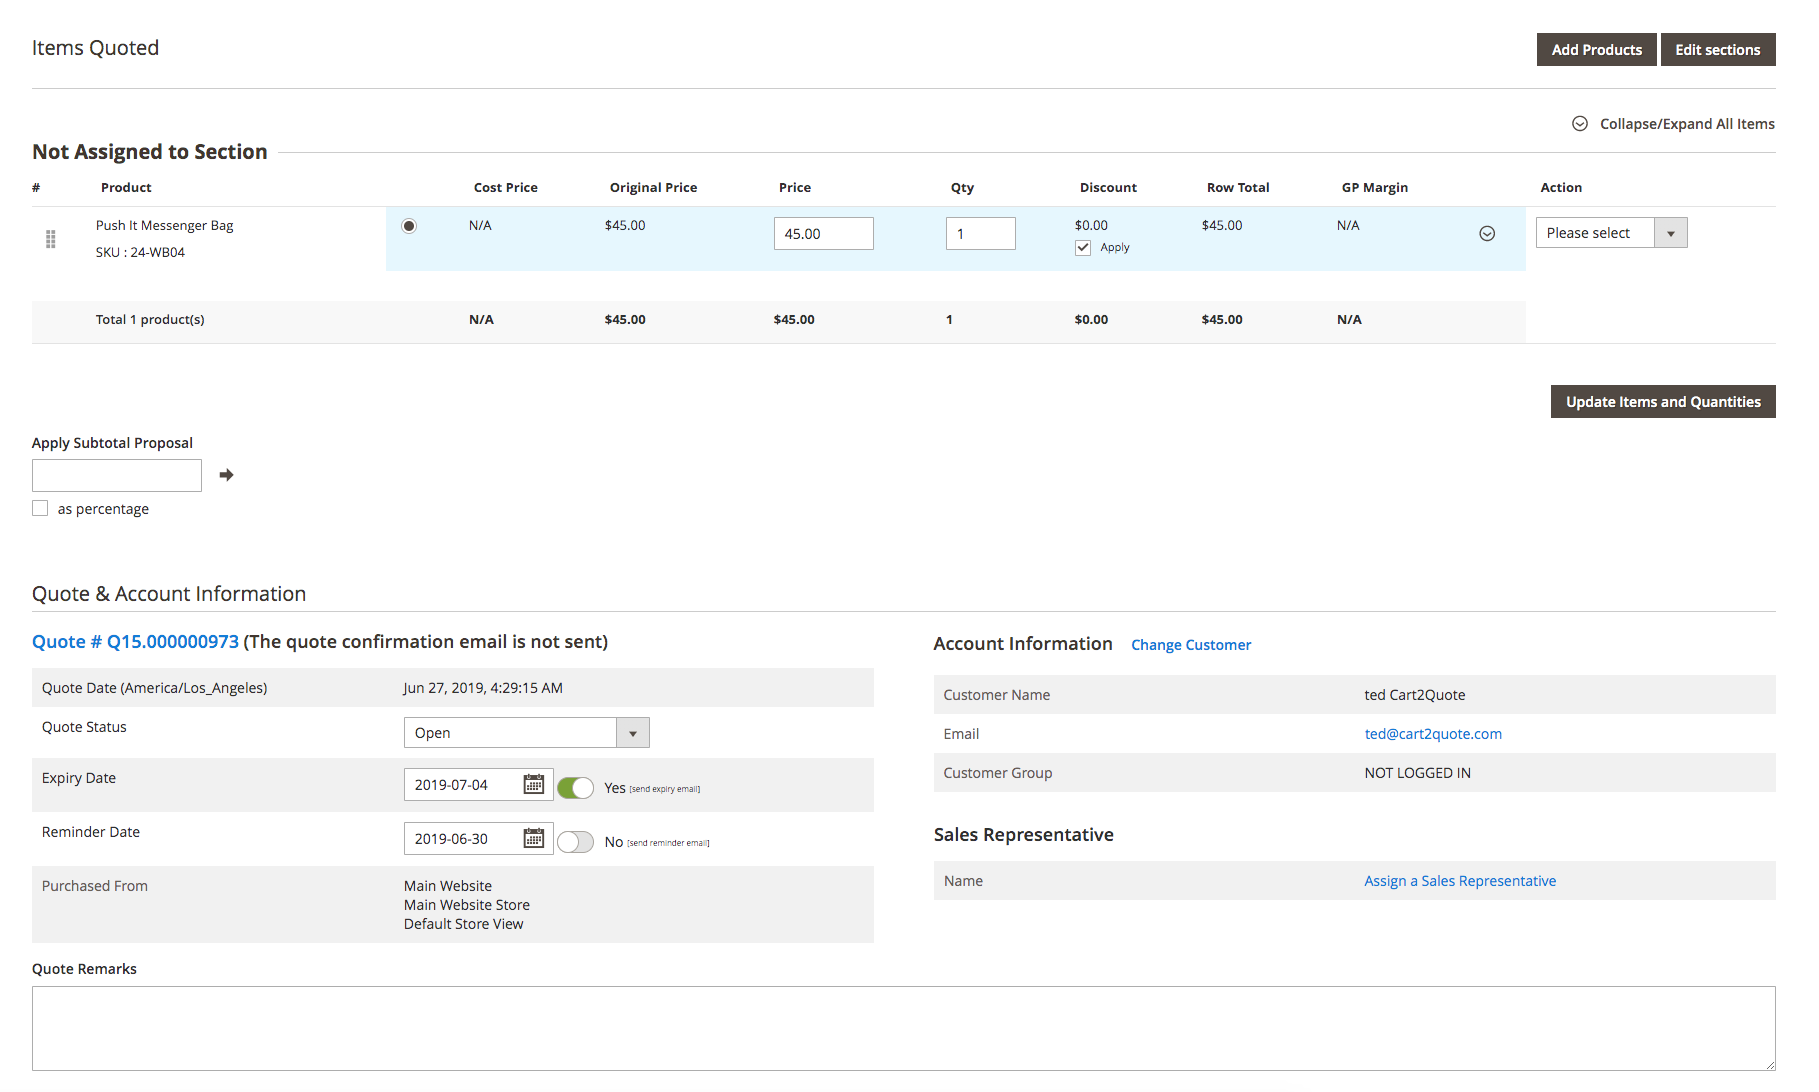Viewport: 1819px width, 1092px height.
Task: Open the Expiry Date calendar picker
Action: (x=536, y=784)
